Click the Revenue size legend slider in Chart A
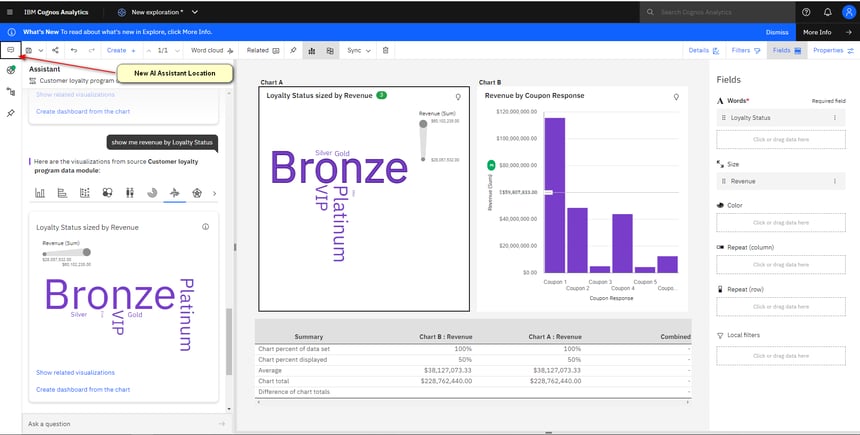 click(423, 140)
